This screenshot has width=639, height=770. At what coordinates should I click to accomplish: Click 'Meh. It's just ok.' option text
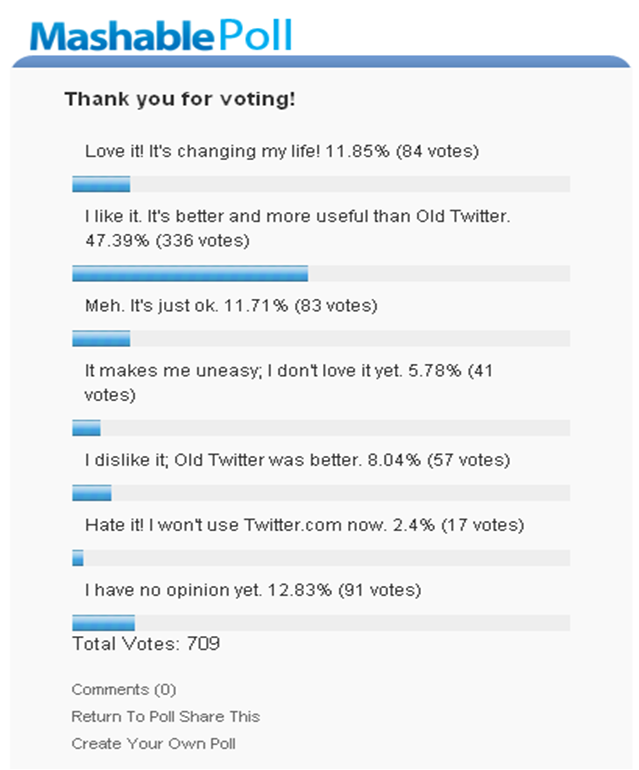[151, 305]
